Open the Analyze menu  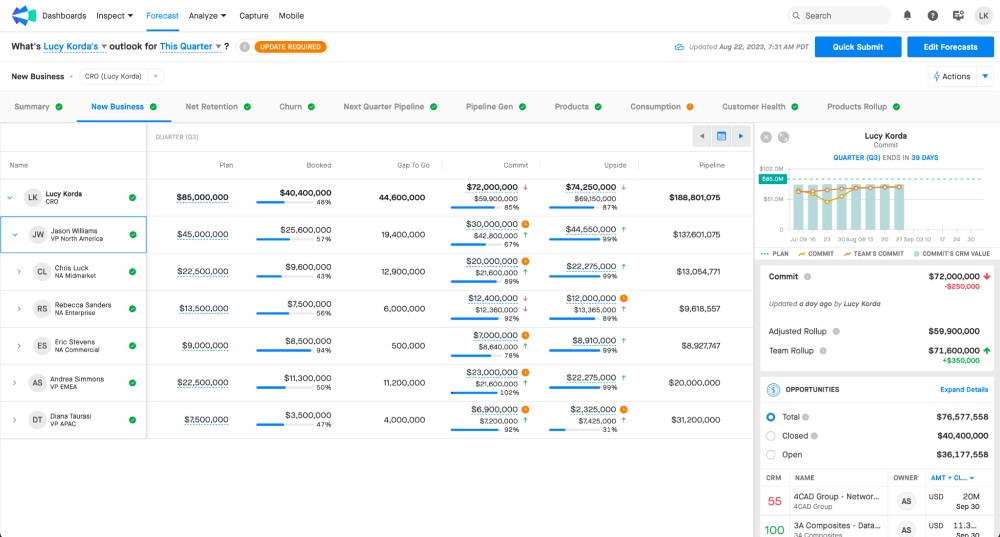click(x=207, y=16)
